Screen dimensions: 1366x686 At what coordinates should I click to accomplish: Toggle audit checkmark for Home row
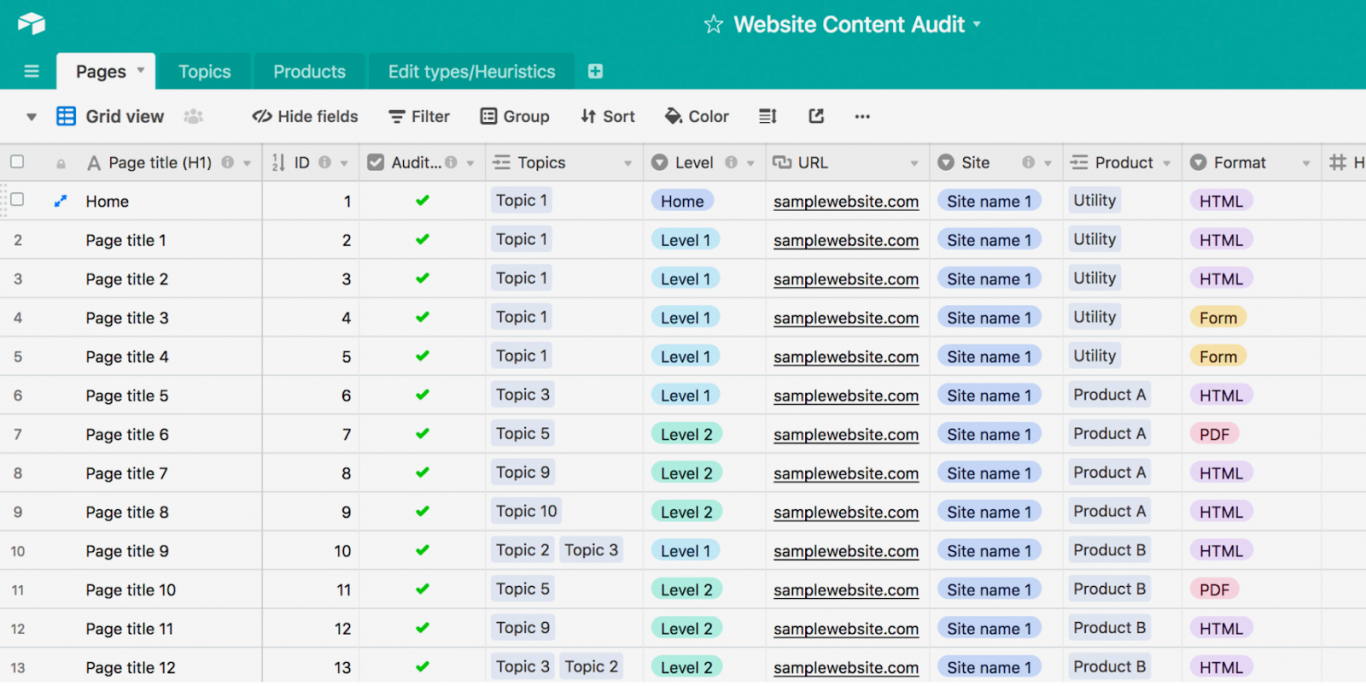(x=422, y=200)
